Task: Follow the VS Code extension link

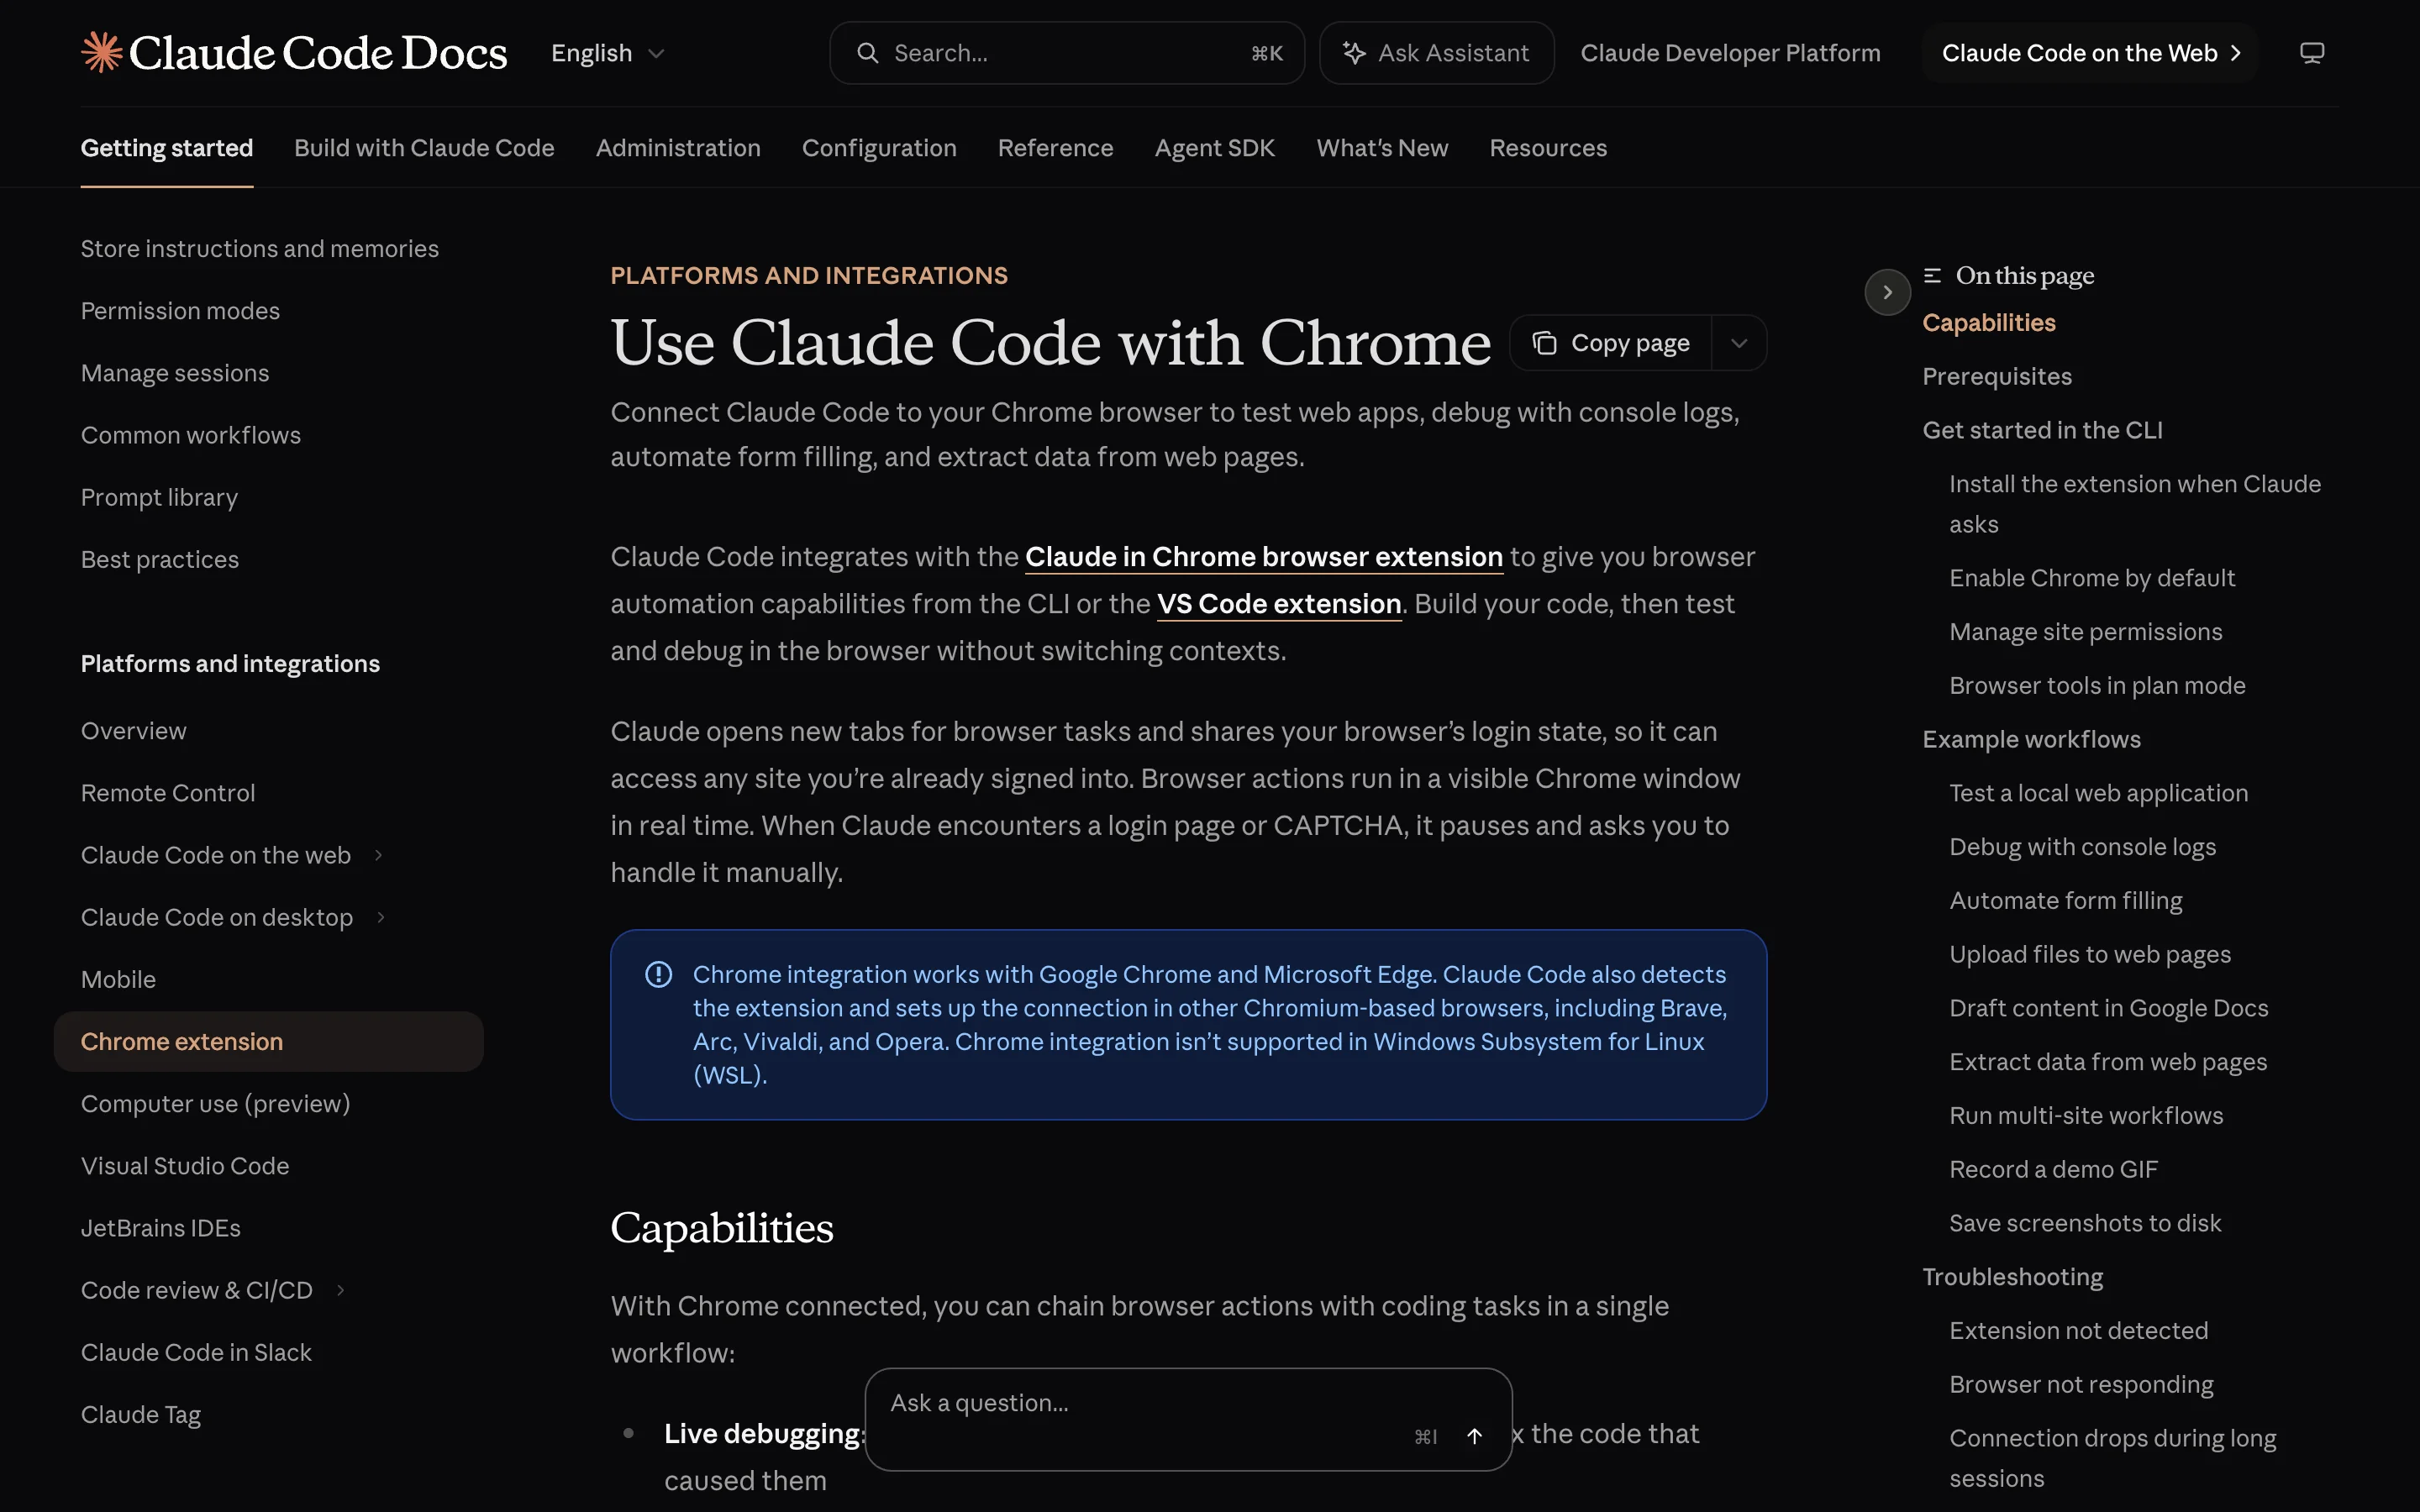Action: pos(1279,603)
